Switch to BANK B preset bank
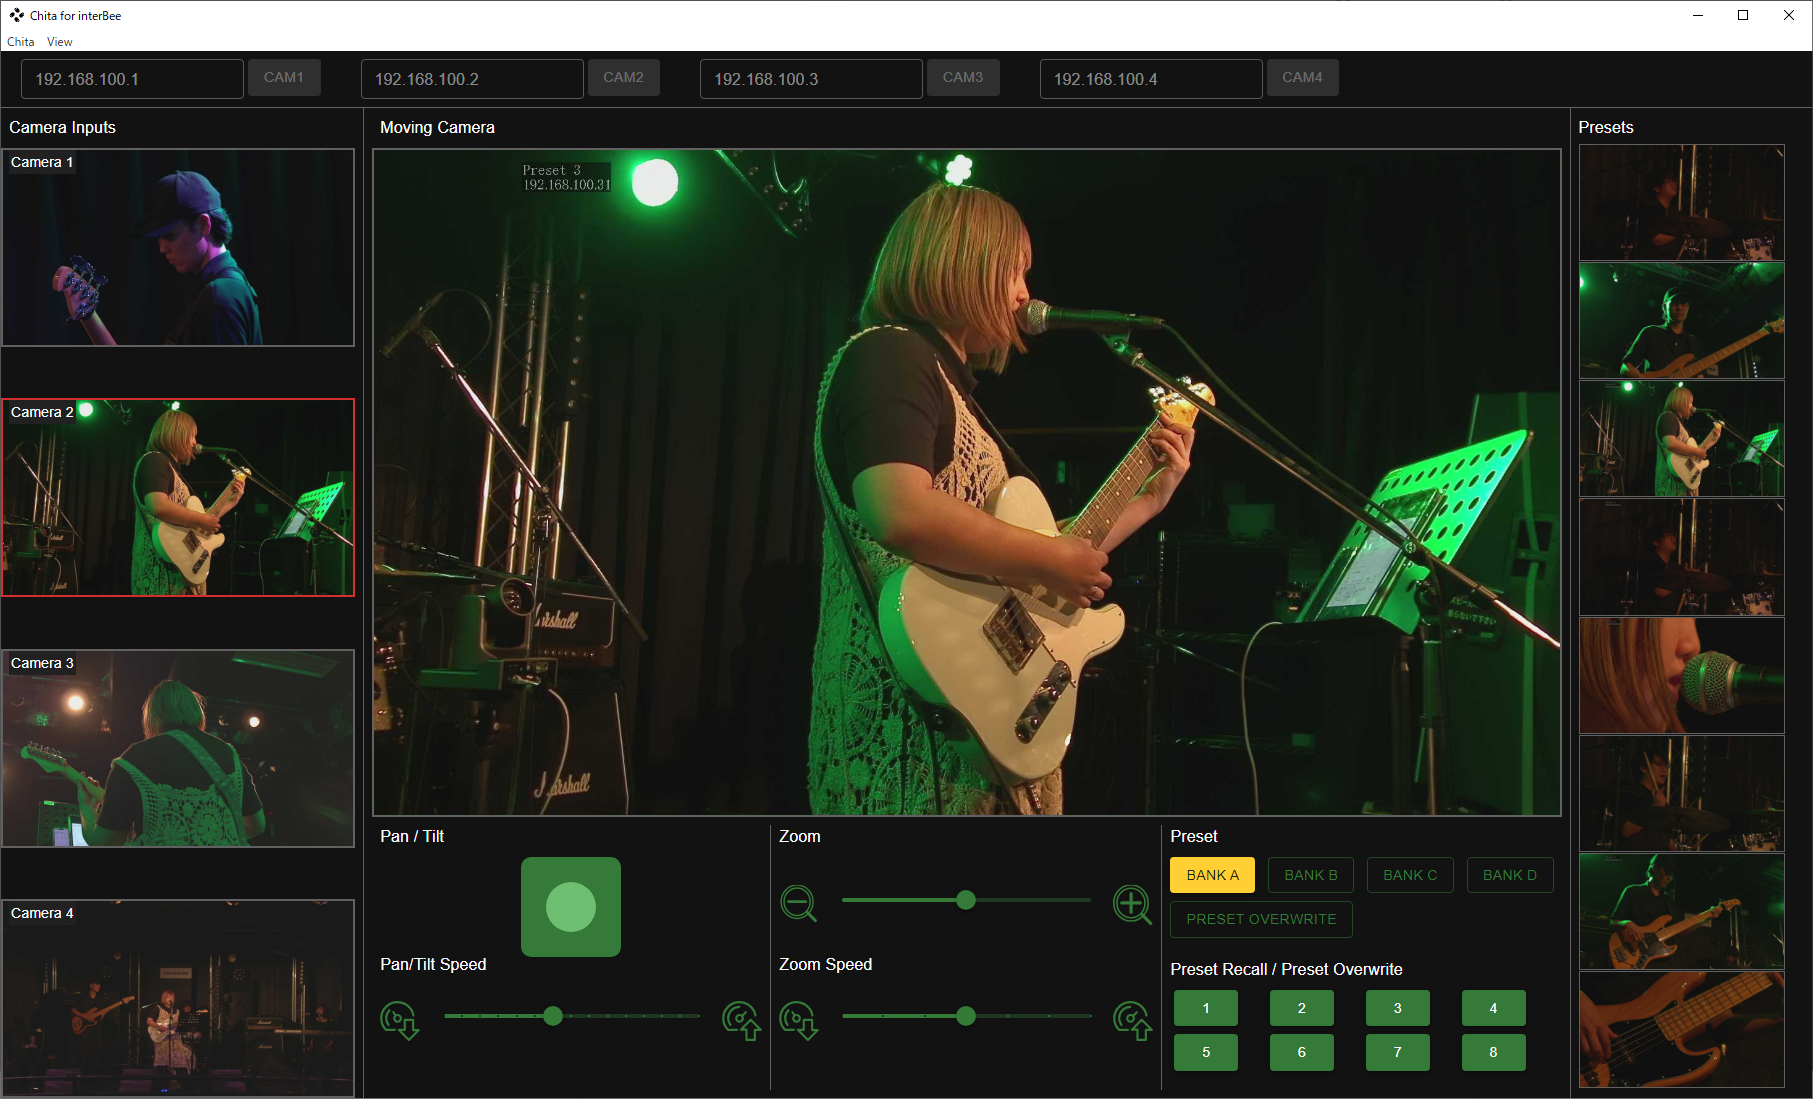The image size is (1813, 1099). [x=1310, y=875]
